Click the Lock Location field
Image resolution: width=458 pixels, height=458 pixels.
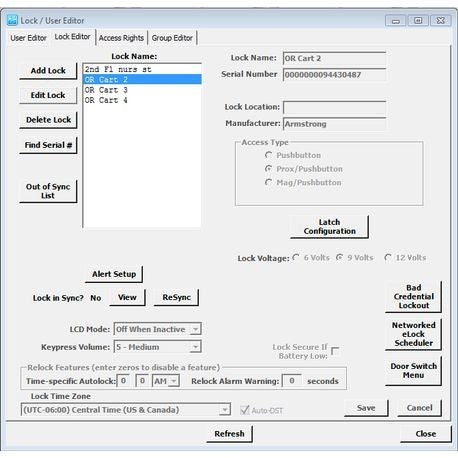coord(334,107)
